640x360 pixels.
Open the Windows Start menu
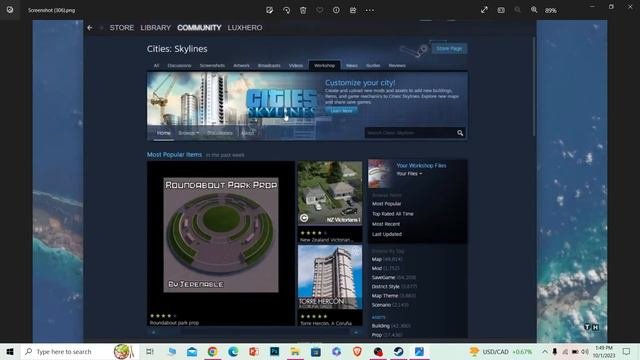point(10,351)
